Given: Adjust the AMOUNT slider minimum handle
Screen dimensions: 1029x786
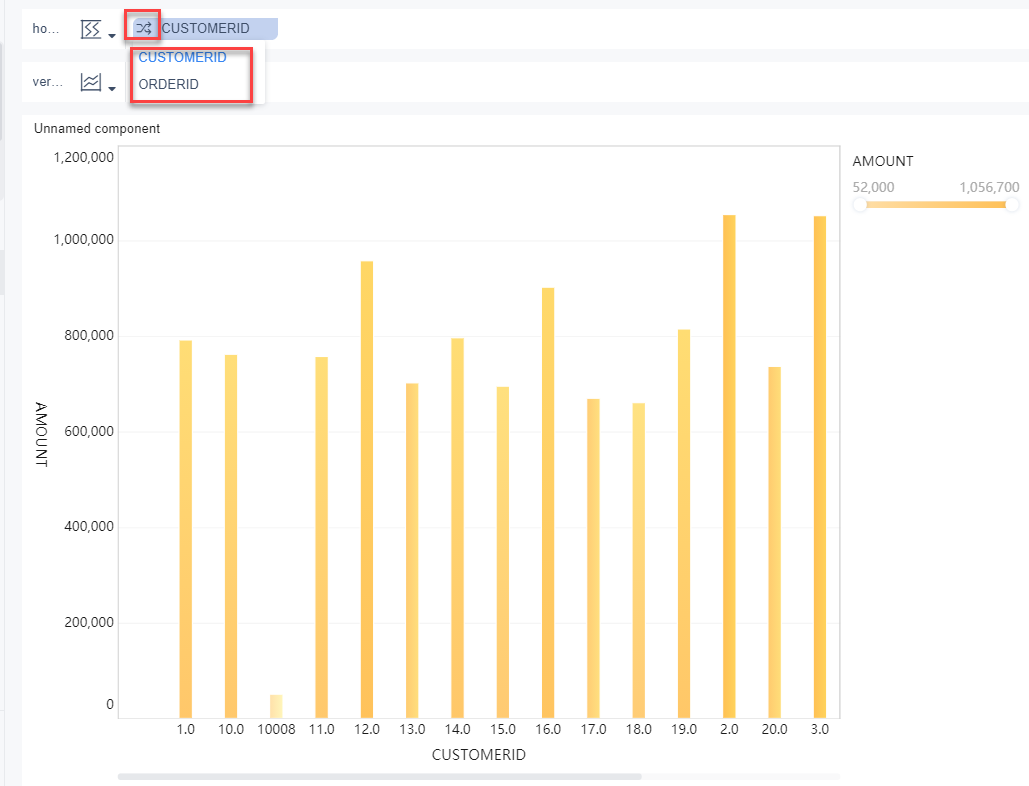Looking at the screenshot, I should coord(860,205).
